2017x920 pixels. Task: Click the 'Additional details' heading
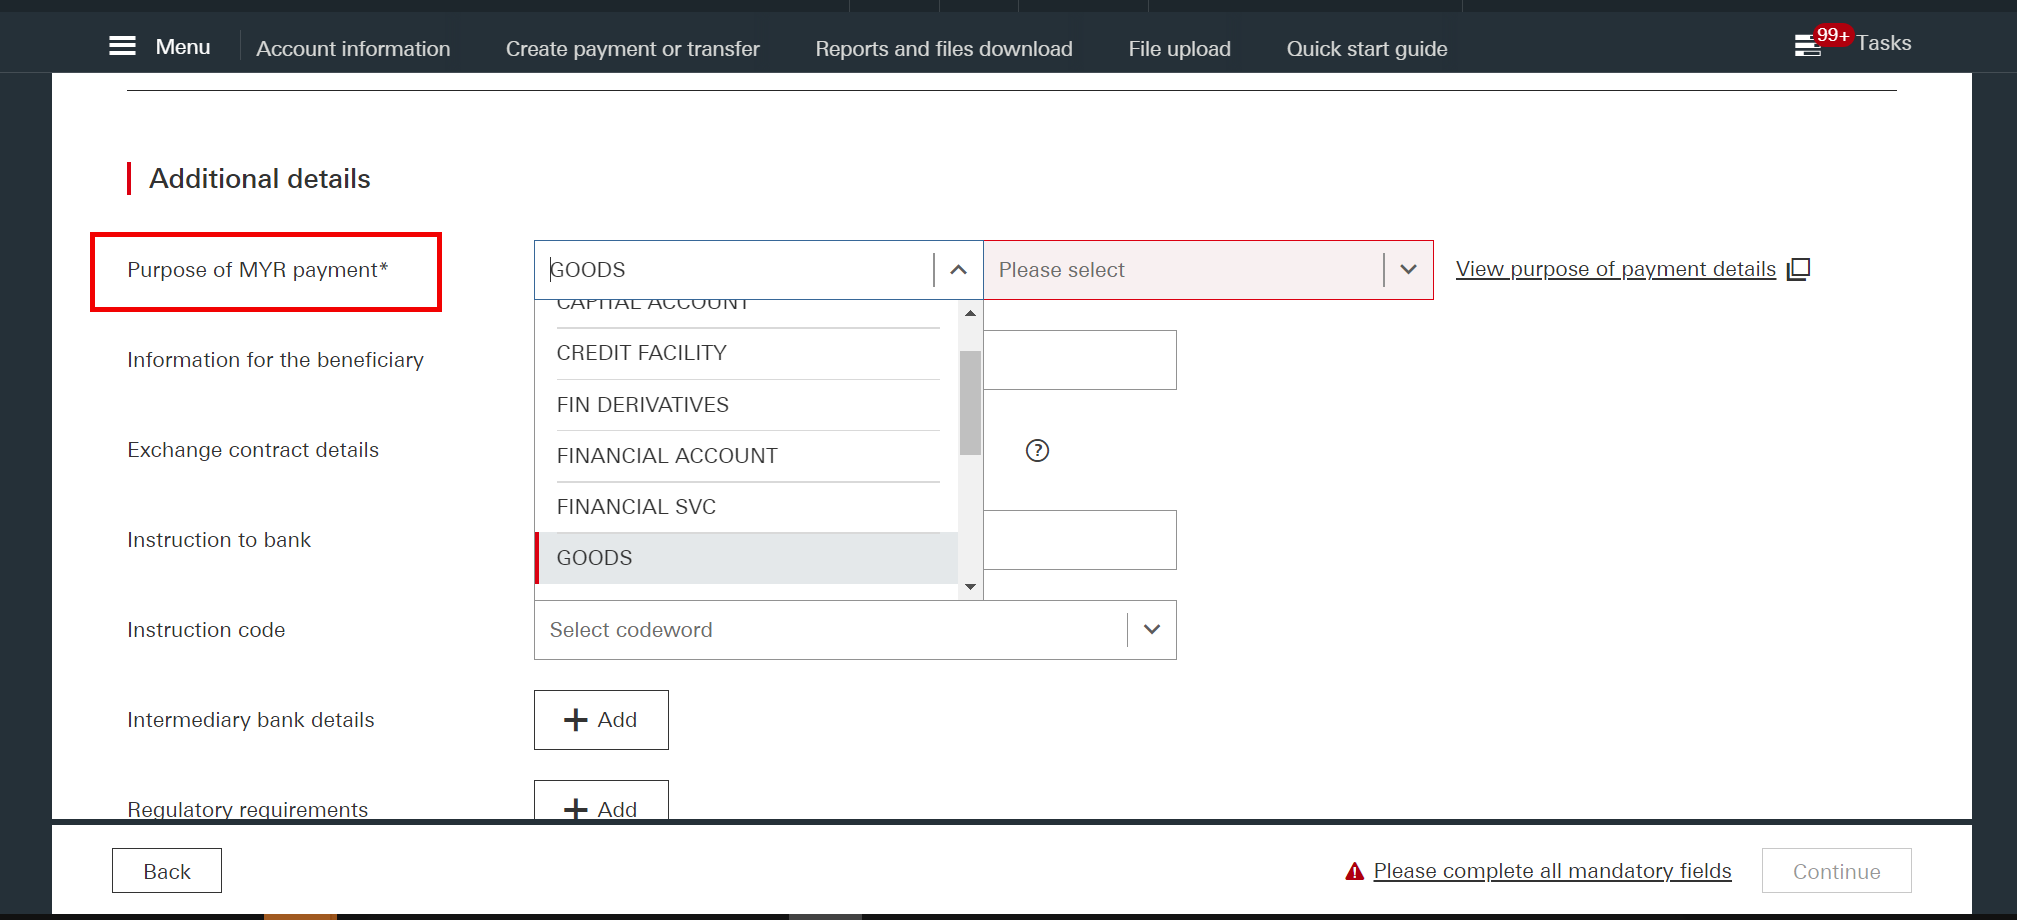pos(260,178)
